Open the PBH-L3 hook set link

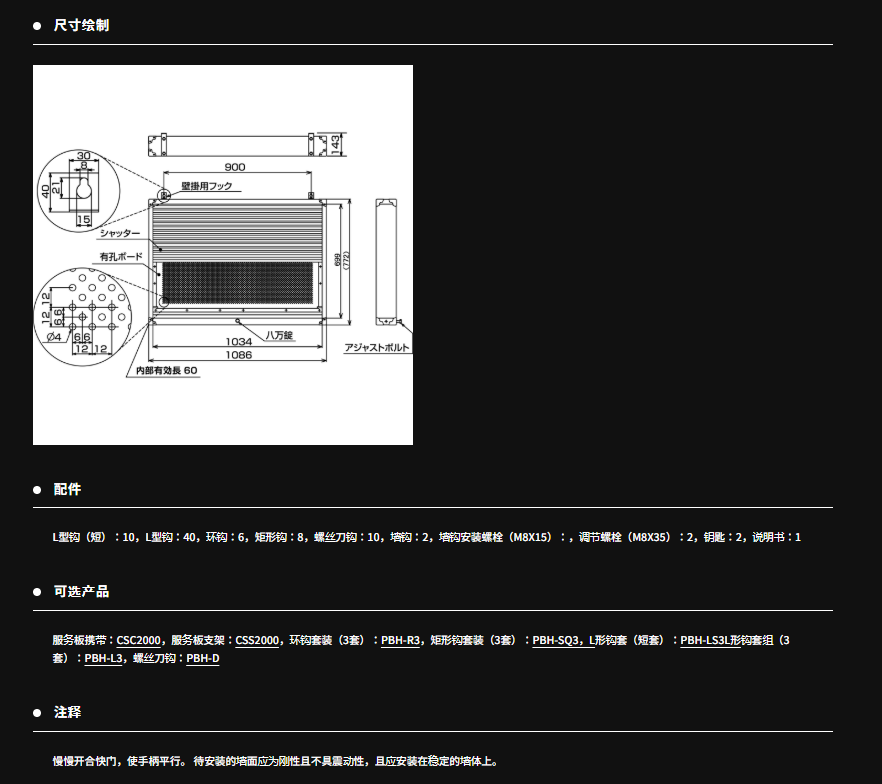point(104,659)
